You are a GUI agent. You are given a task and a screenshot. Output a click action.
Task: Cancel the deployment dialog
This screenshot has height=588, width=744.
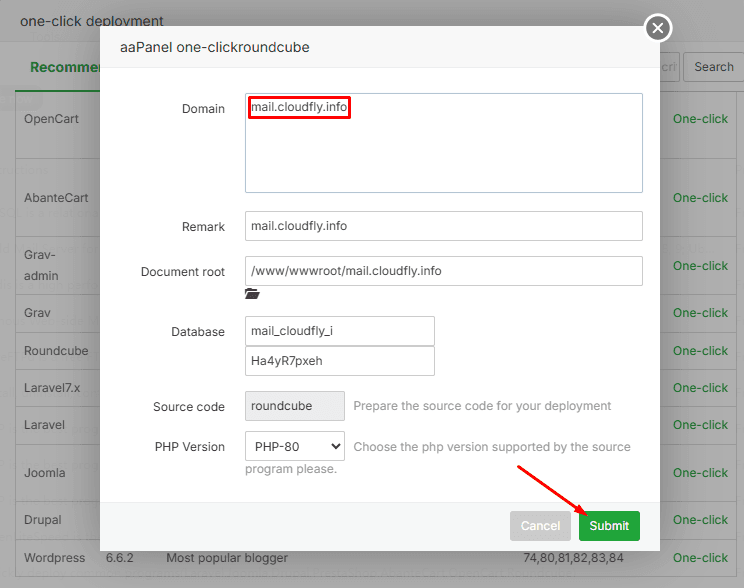(x=540, y=526)
